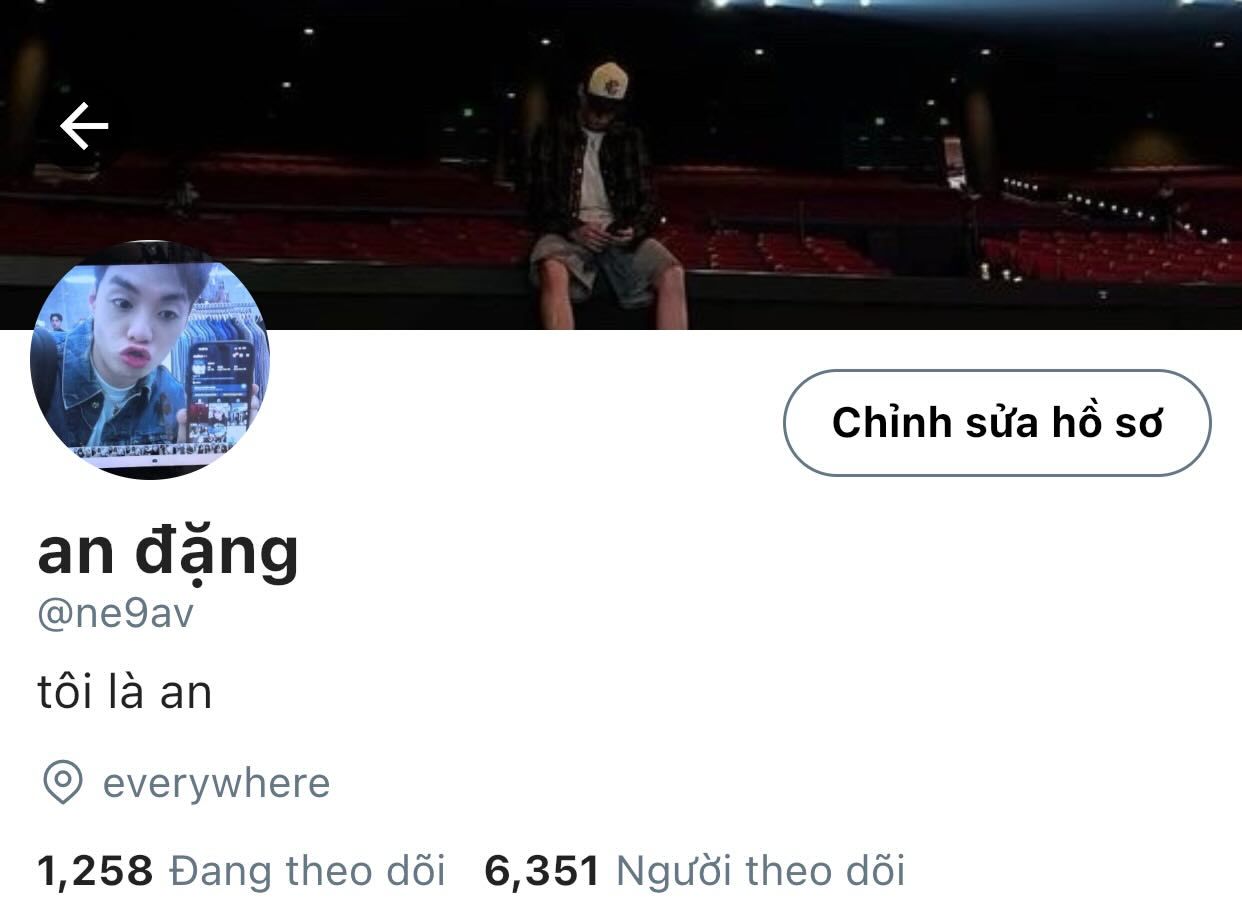Click the seated person in banner
The width and height of the screenshot is (1242, 904).
pos(602,195)
